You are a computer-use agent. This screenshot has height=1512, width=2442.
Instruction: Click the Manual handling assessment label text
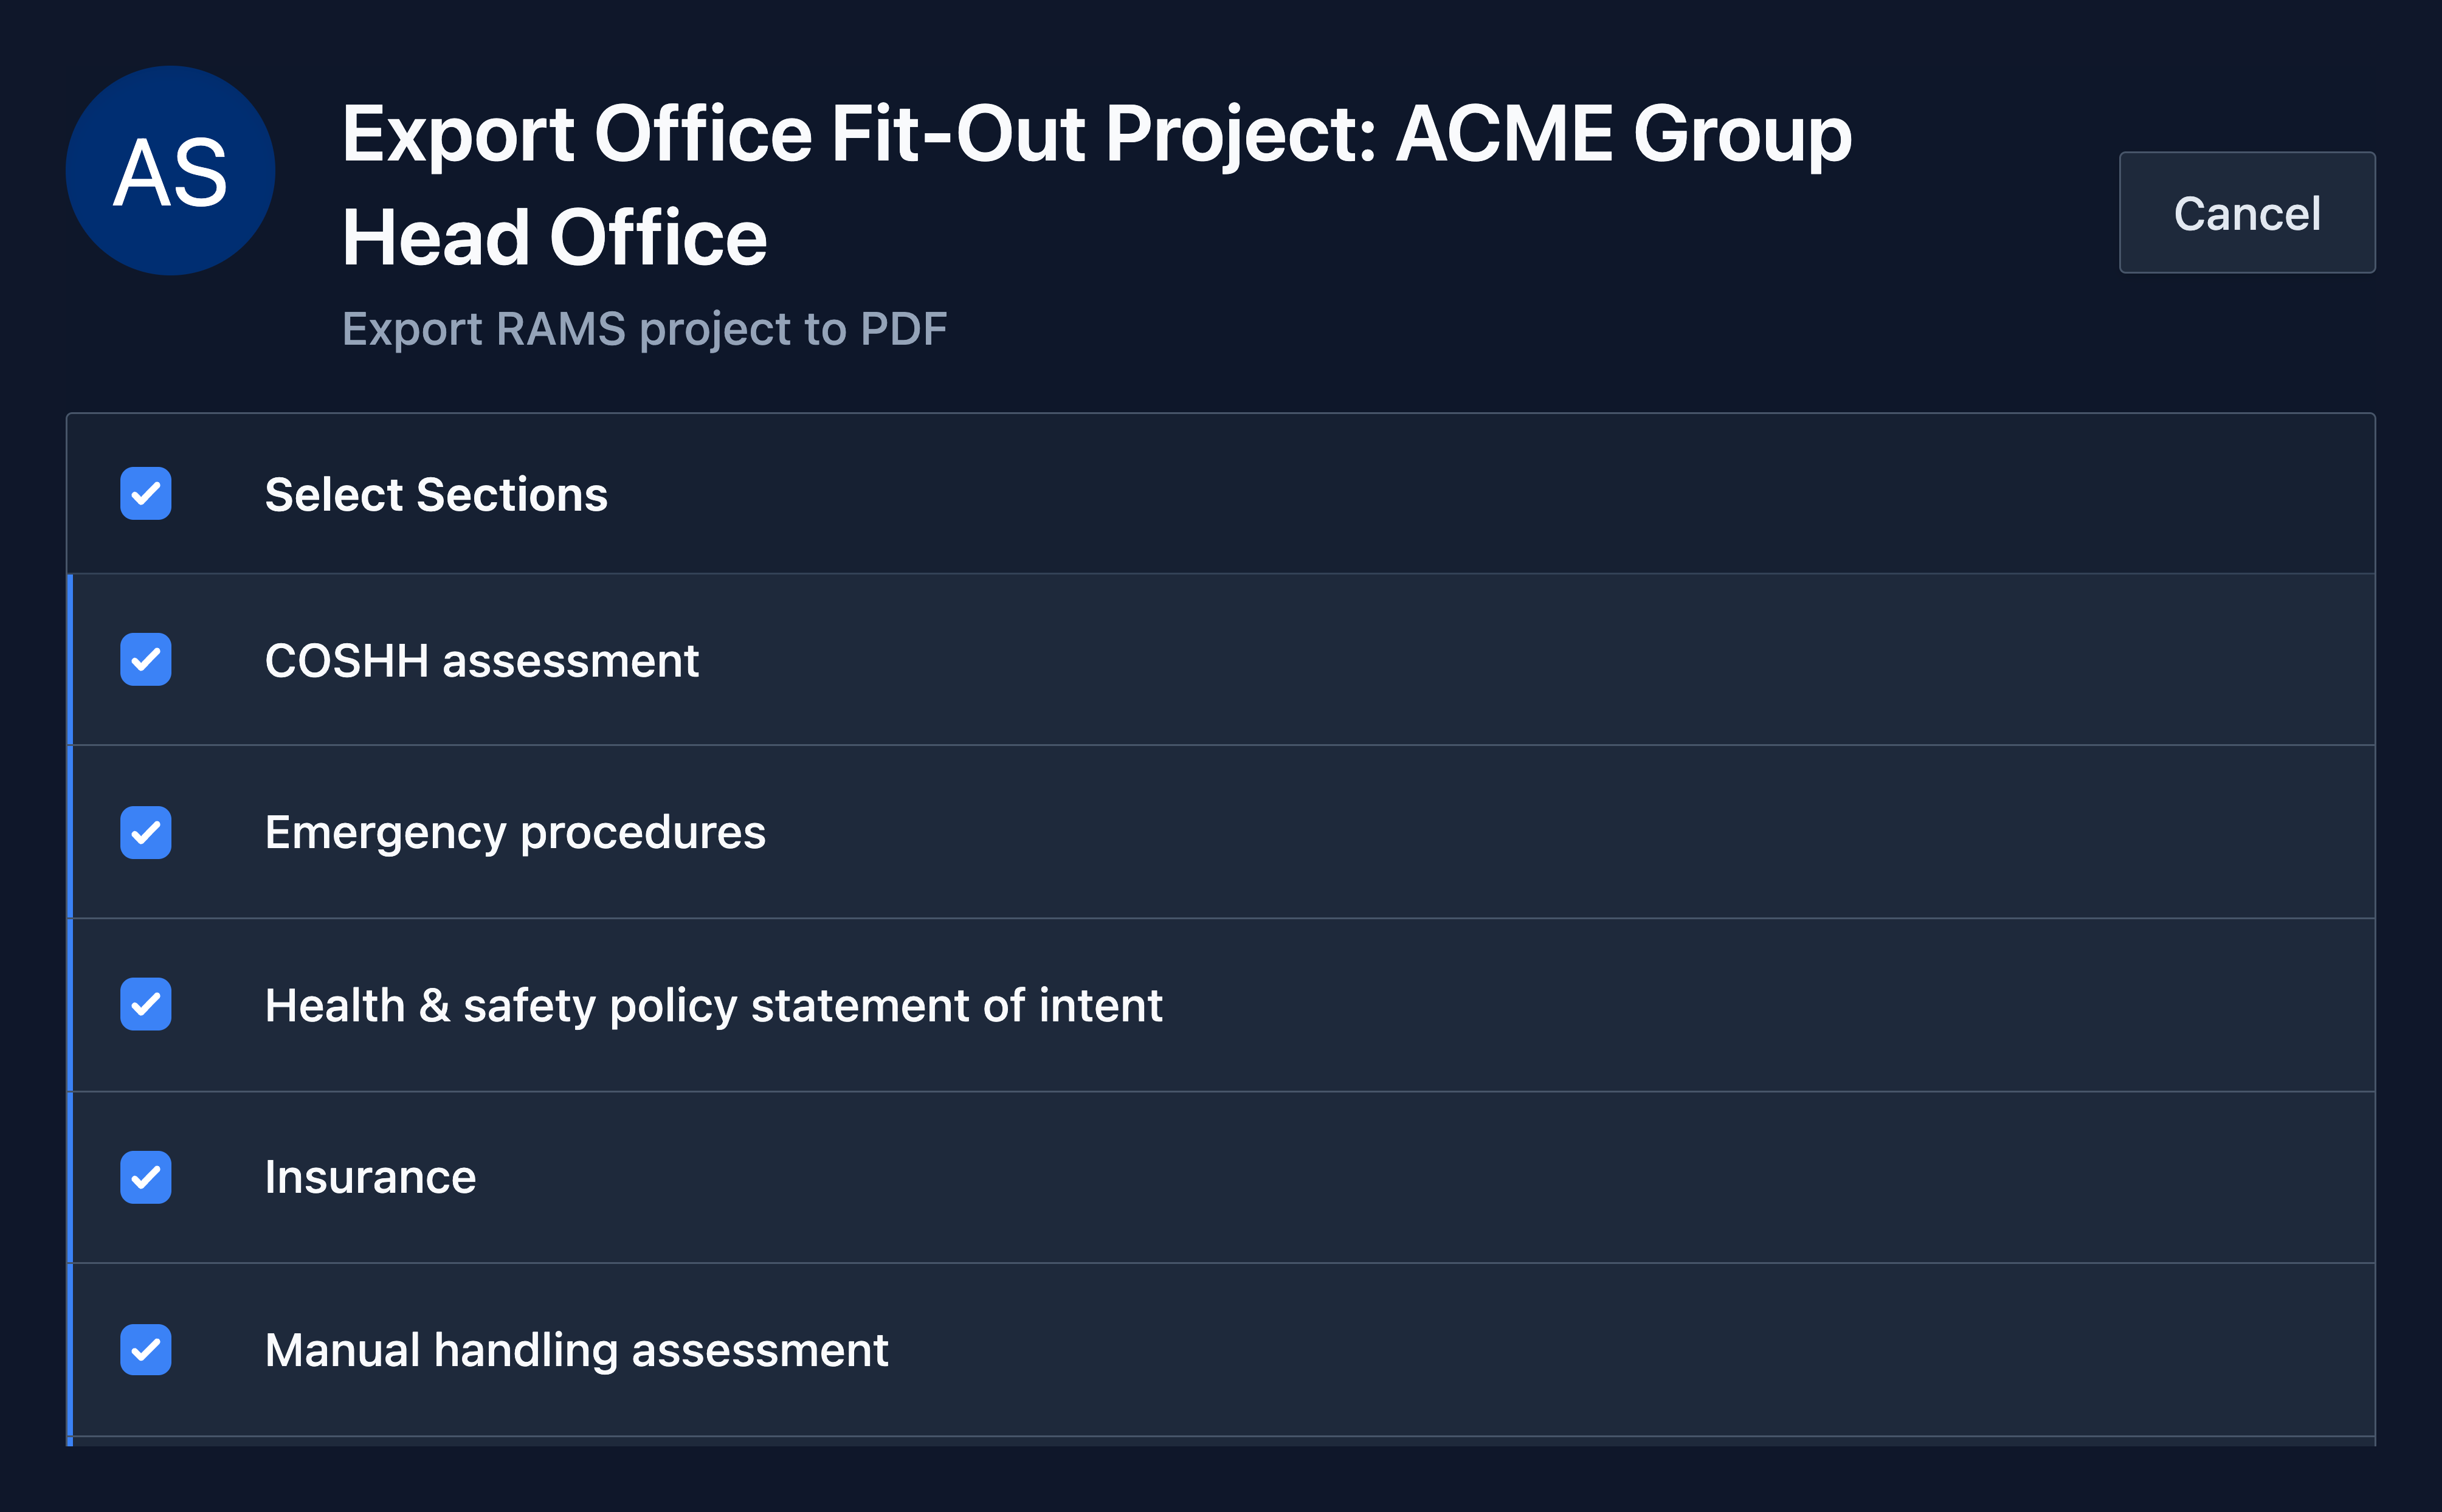point(576,1351)
